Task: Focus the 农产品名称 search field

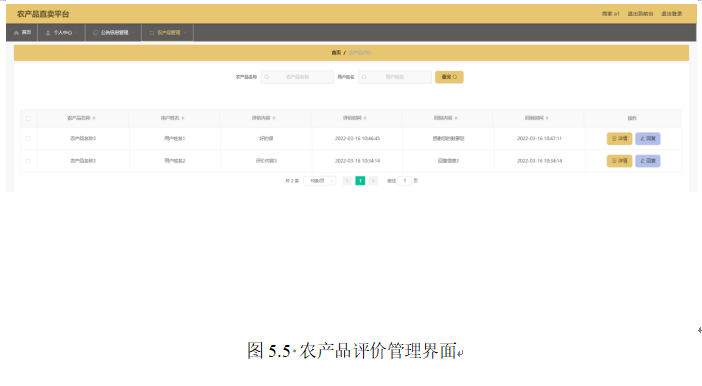Action: (297, 77)
